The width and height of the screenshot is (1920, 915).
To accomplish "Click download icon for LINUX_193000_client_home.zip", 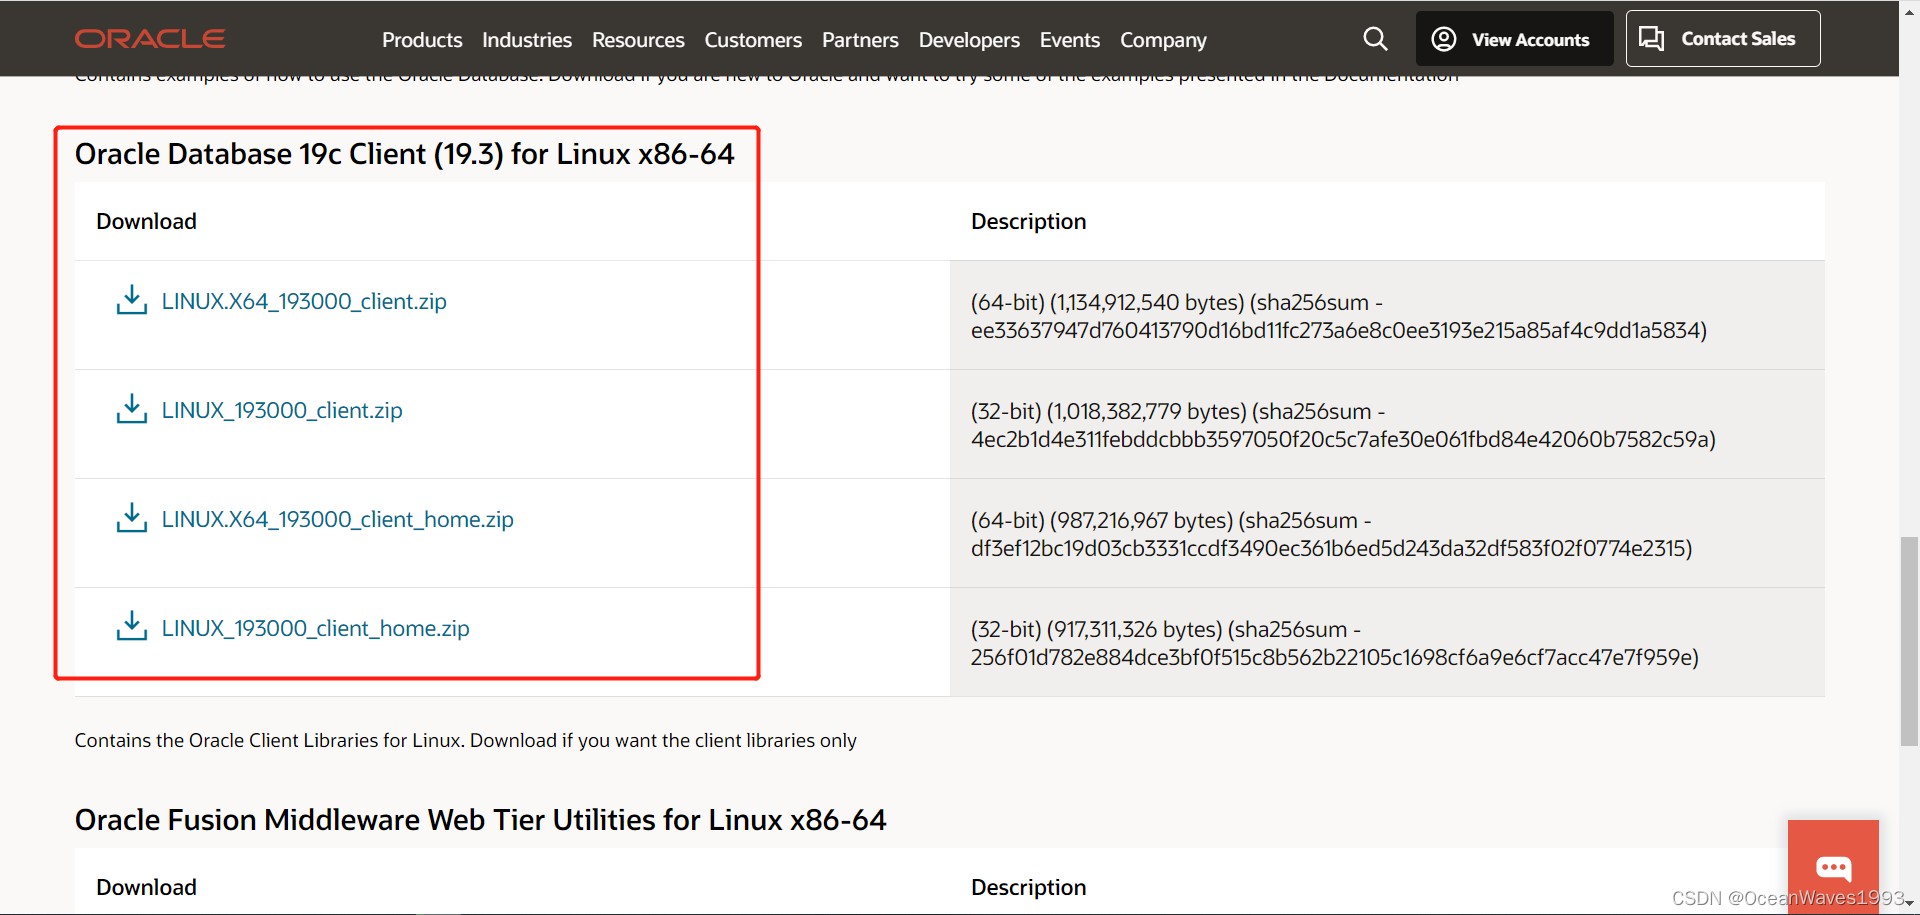I will pyautogui.click(x=131, y=627).
